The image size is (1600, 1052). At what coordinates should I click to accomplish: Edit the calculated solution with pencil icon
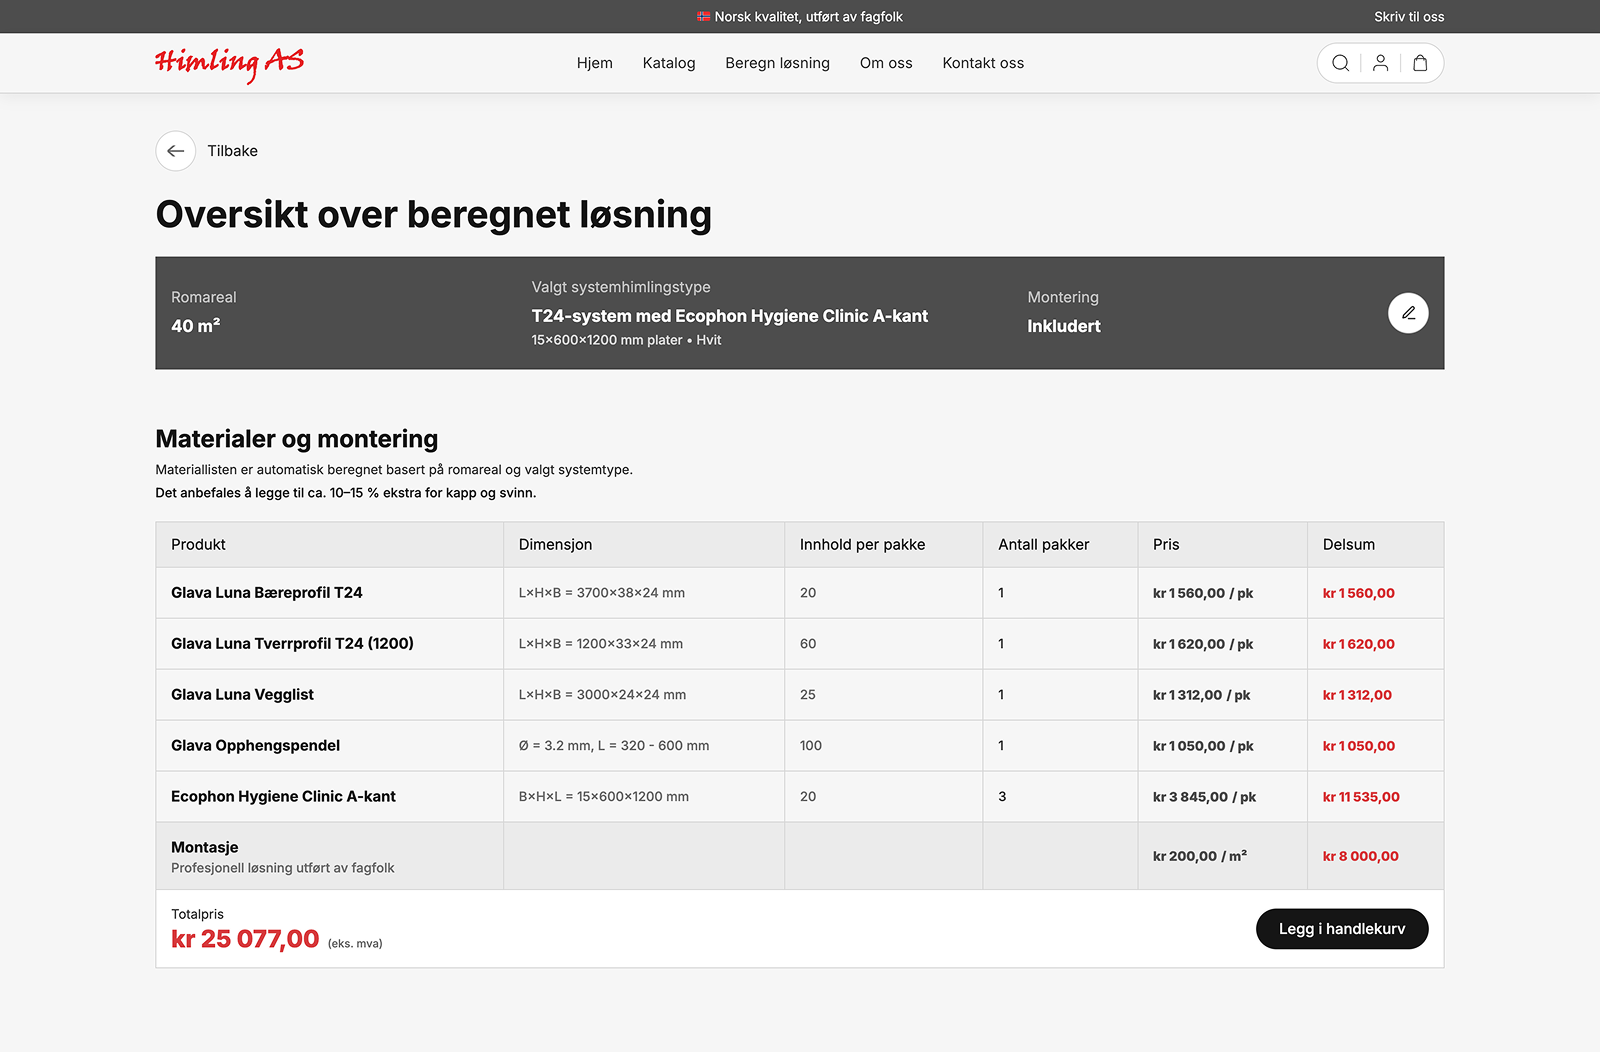(x=1408, y=313)
